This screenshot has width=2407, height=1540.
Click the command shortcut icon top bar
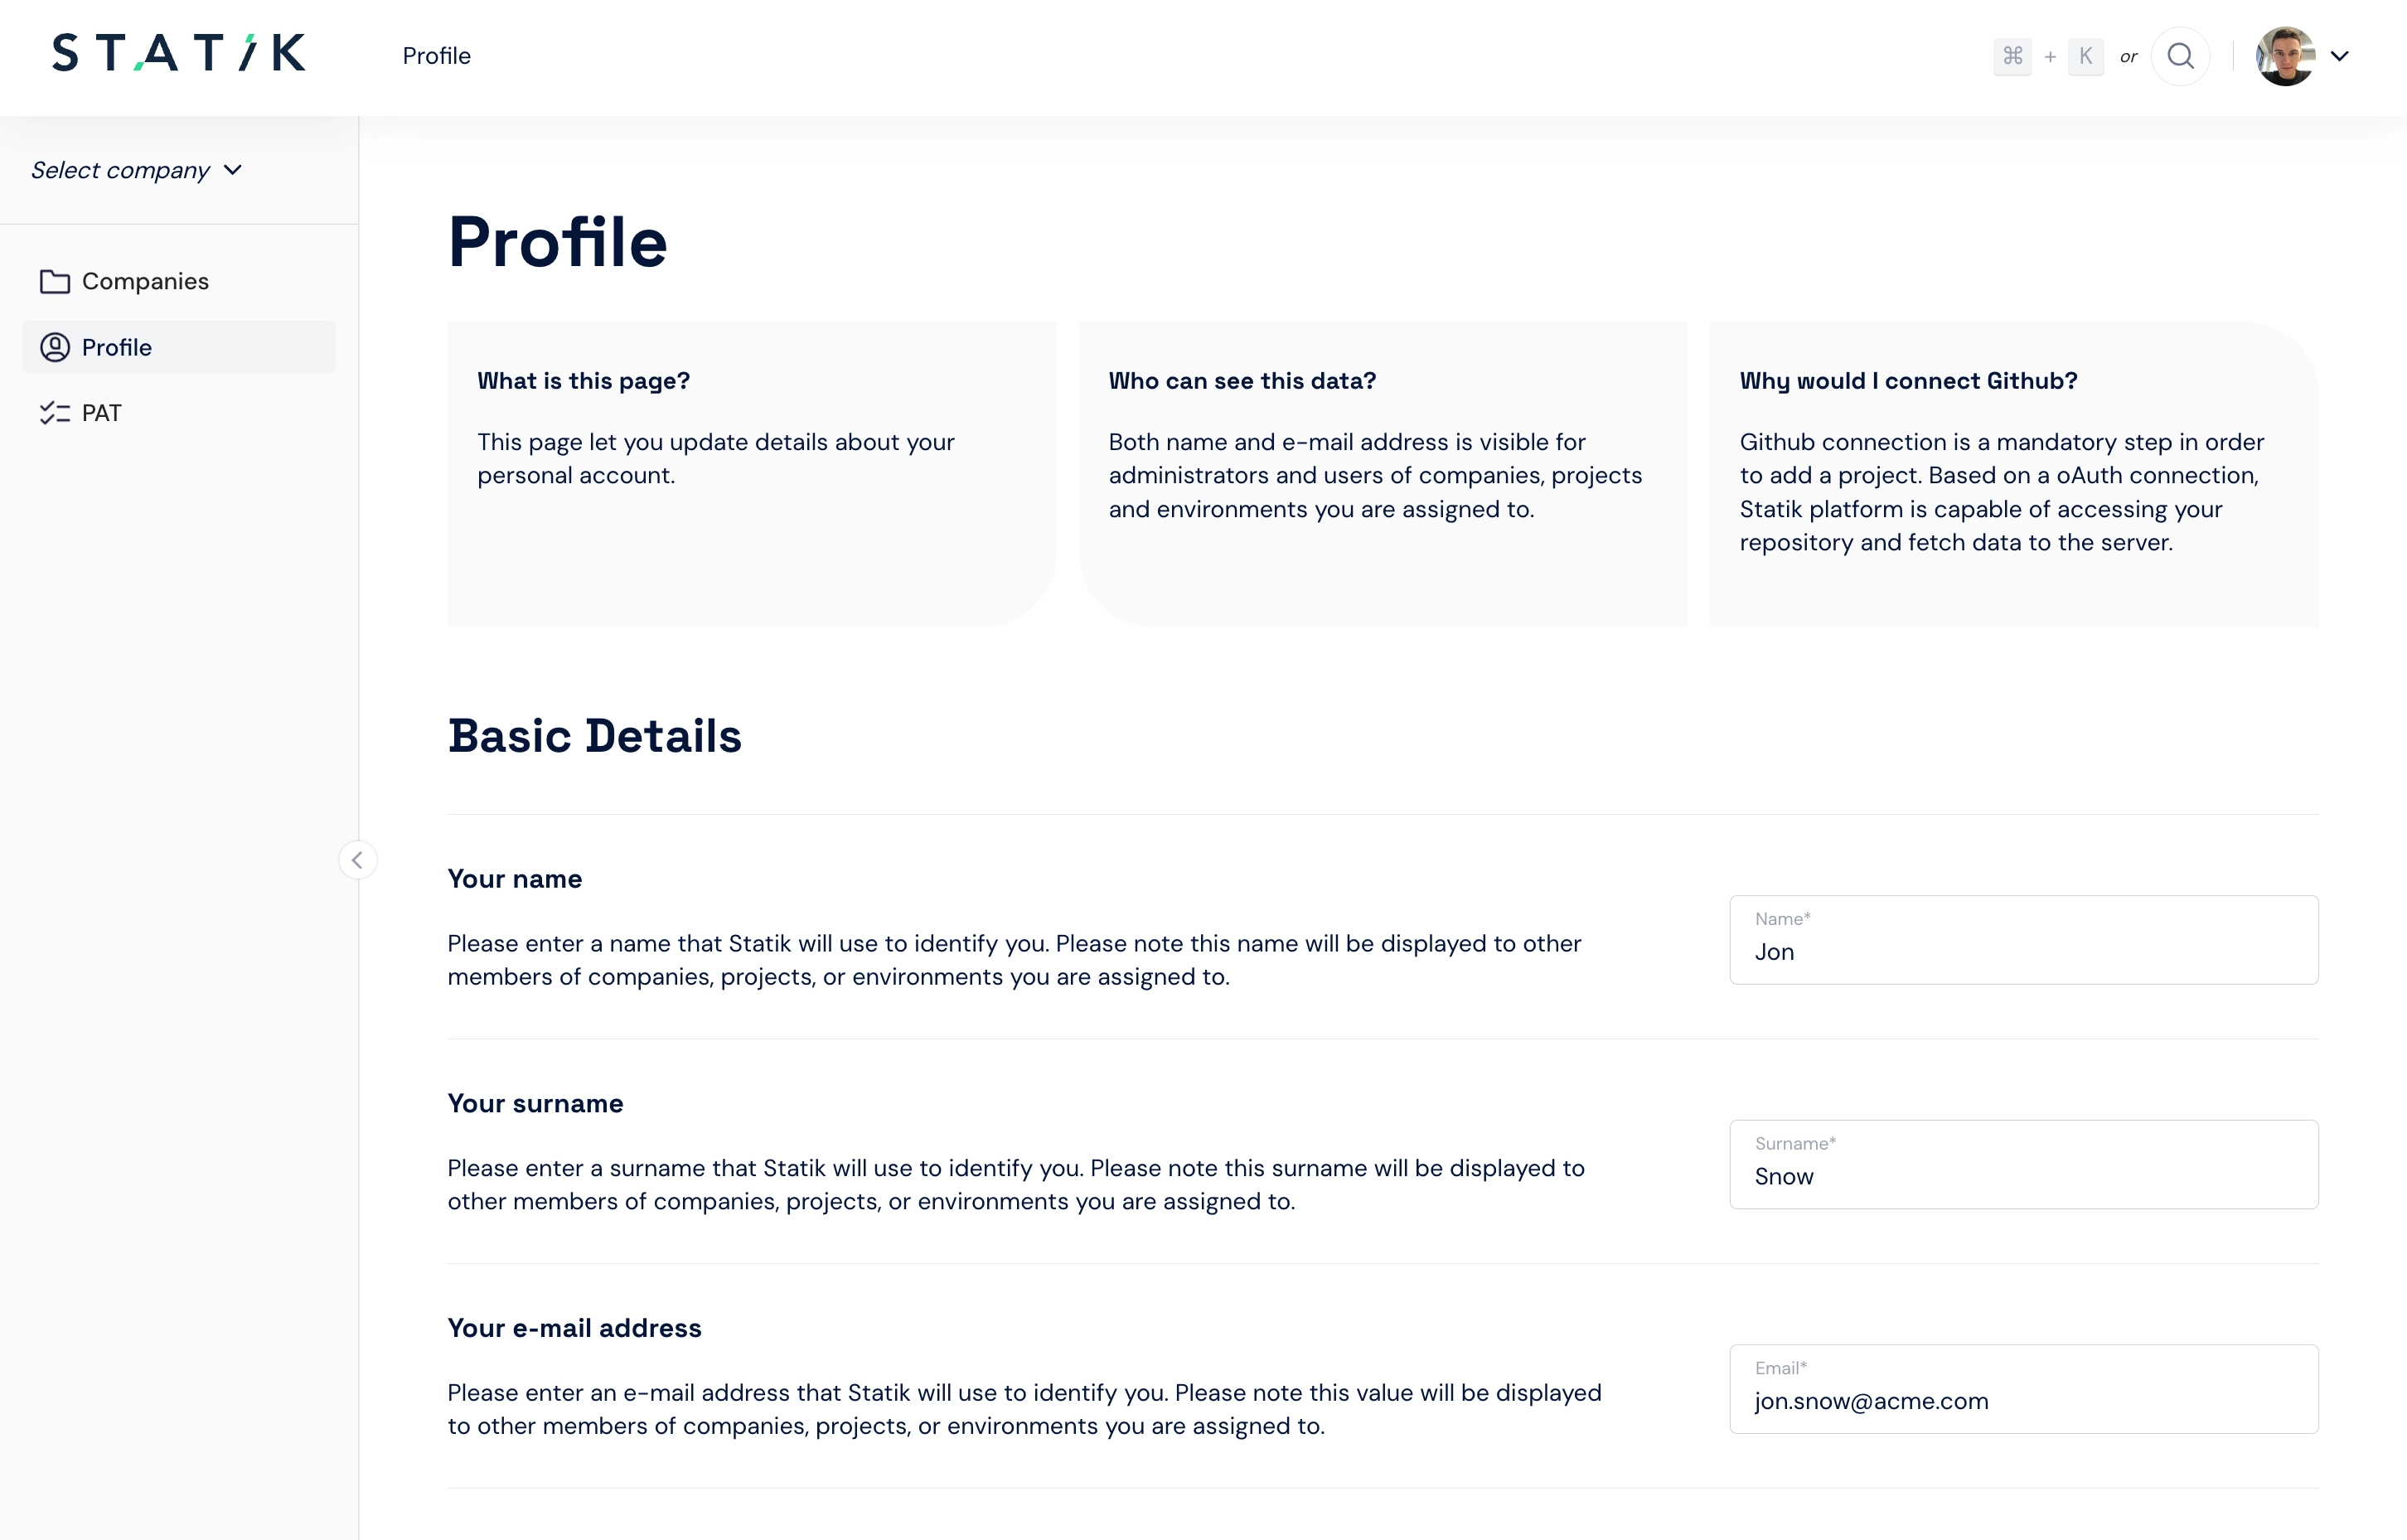click(x=2014, y=55)
